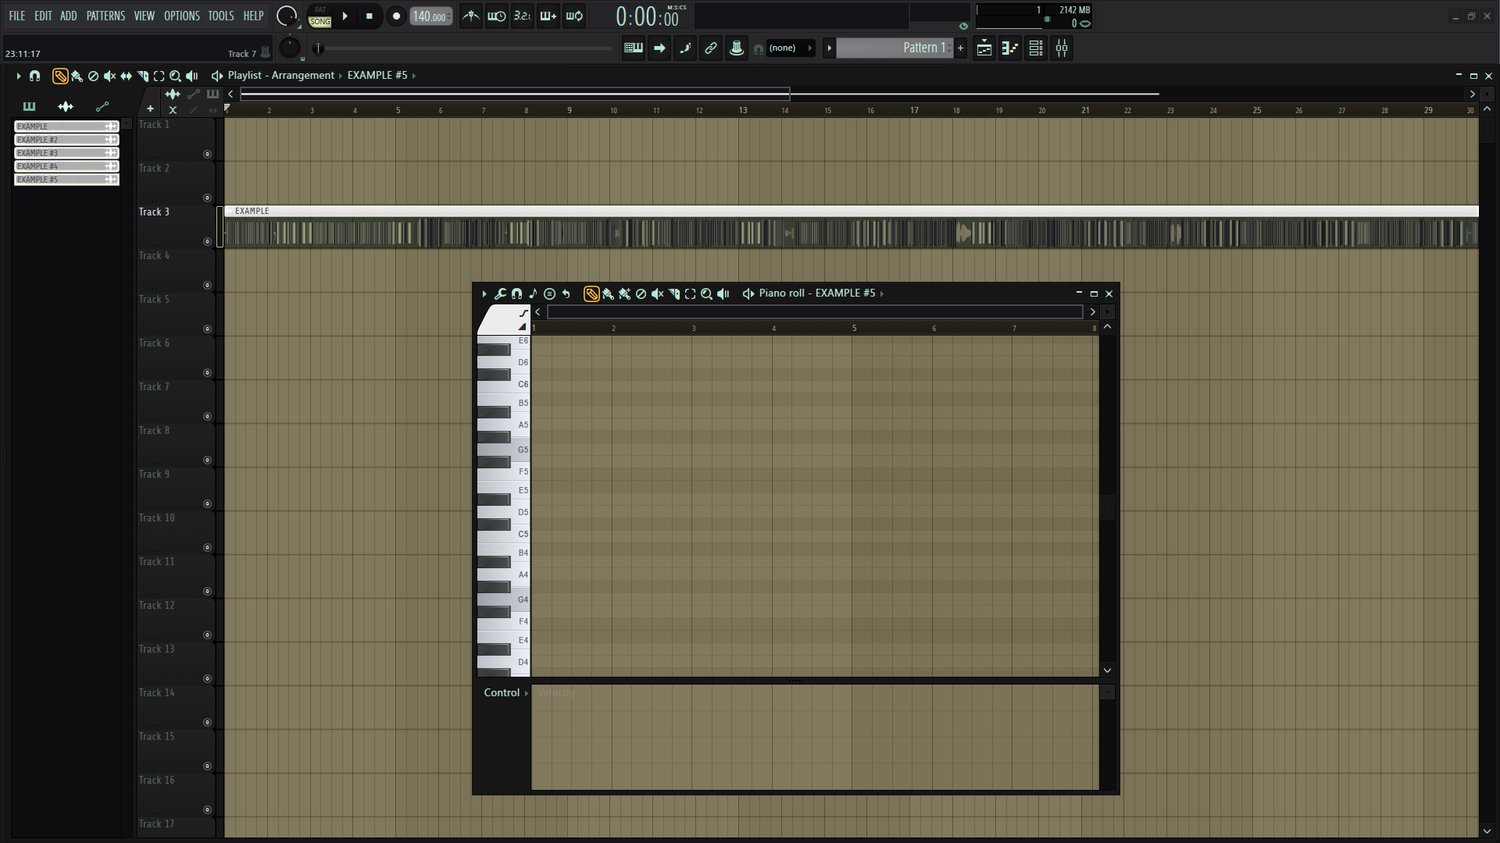Click the Track 3 header label
This screenshot has height=843, width=1500.
(x=154, y=212)
